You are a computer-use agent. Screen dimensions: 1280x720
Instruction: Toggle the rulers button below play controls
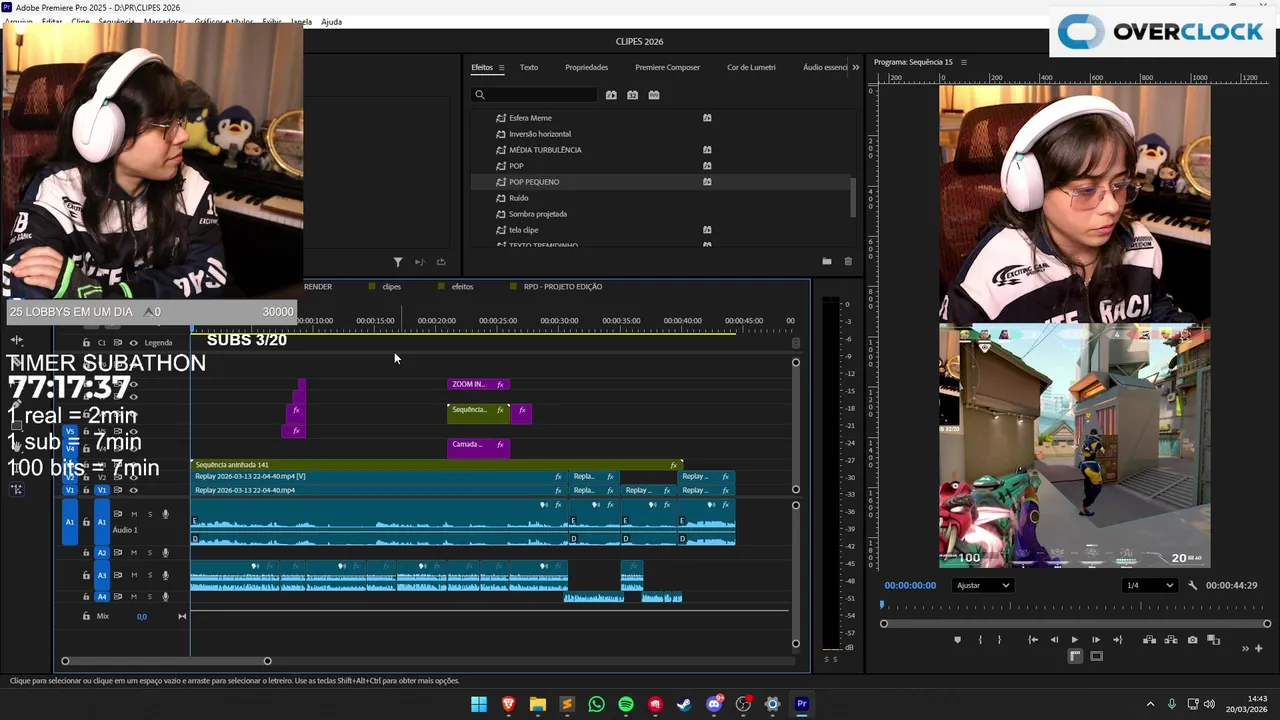[x=1075, y=656]
